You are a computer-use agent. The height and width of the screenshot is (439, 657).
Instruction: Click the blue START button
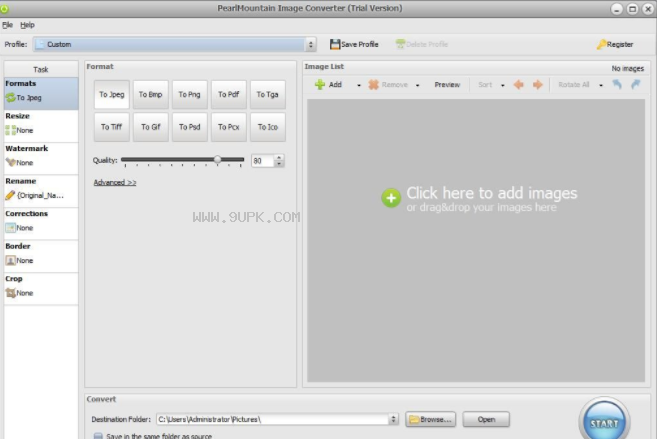click(x=604, y=421)
